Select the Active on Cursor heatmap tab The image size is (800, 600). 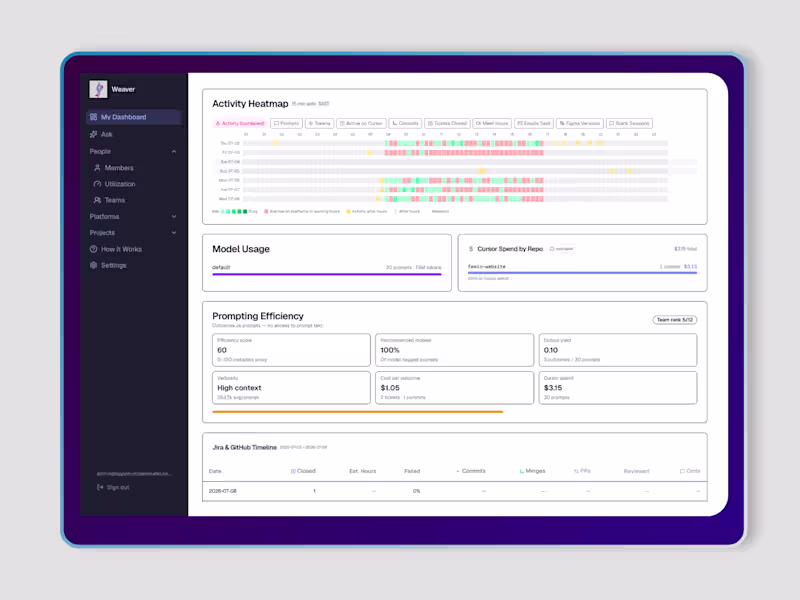361,123
